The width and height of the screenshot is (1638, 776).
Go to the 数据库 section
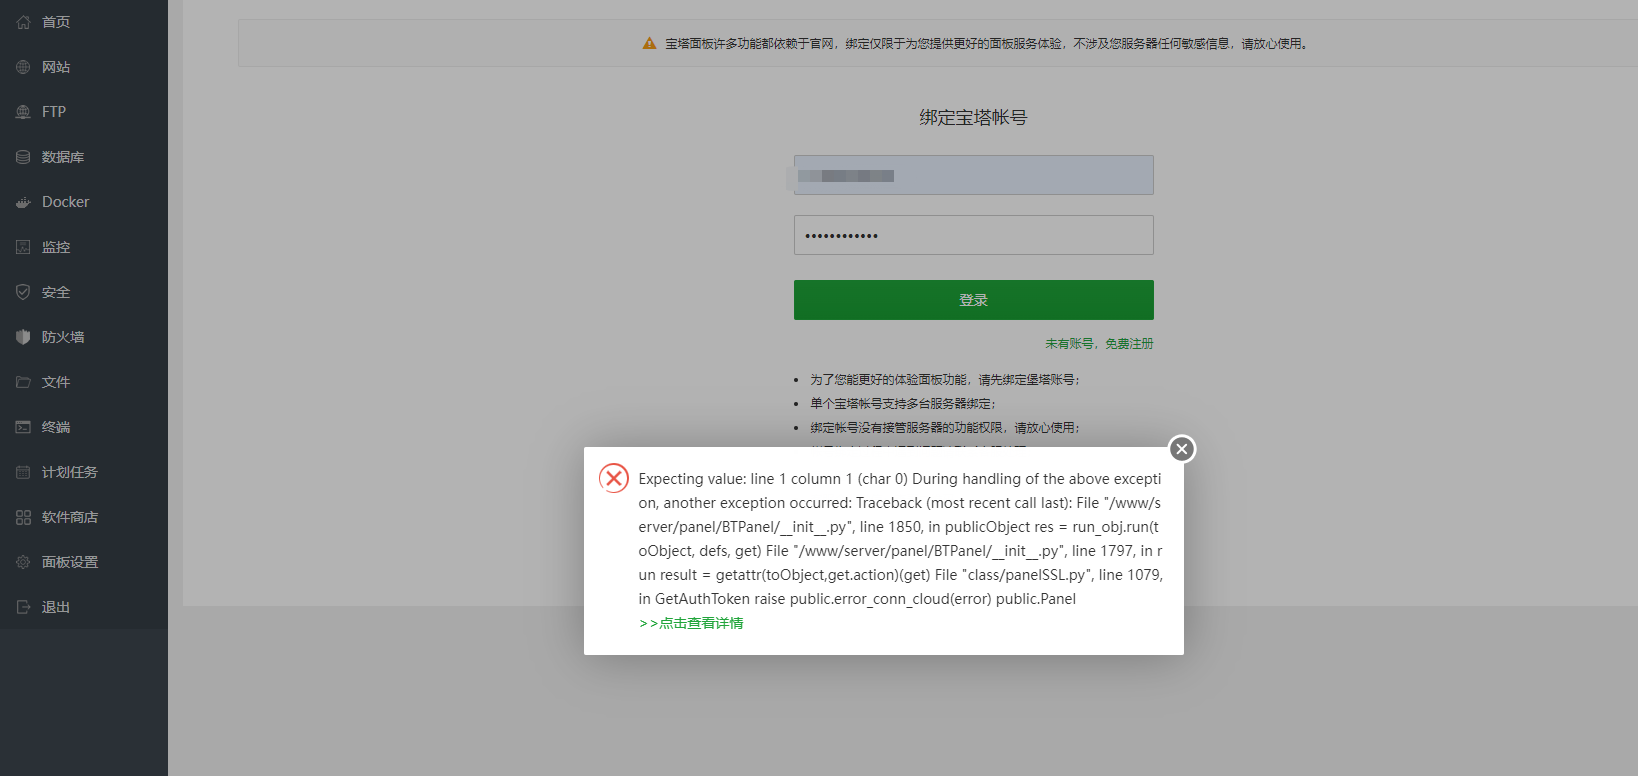[84, 157]
